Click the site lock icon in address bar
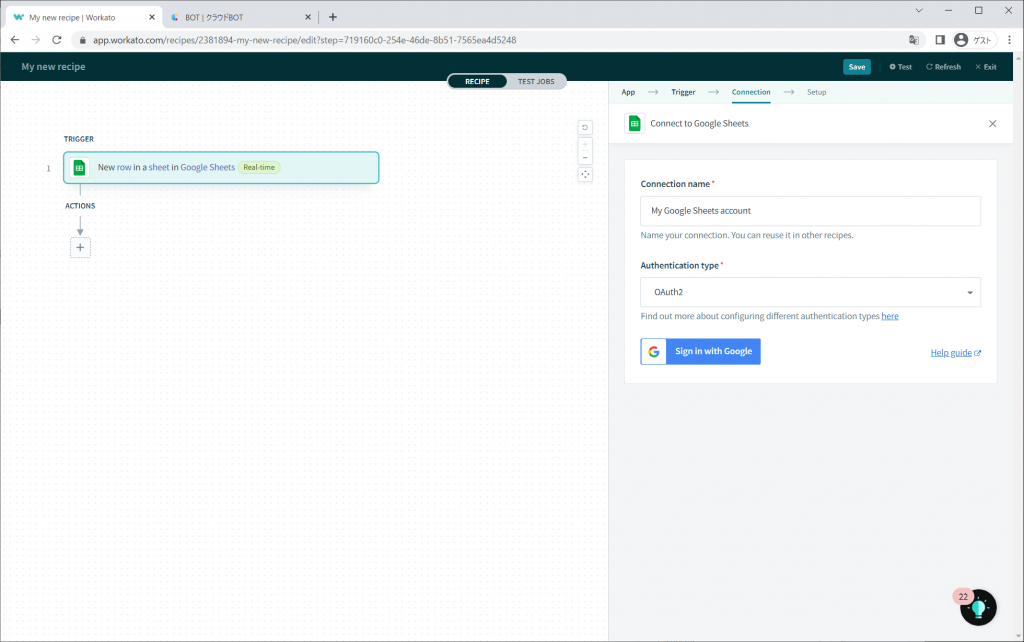Image resolution: width=1024 pixels, height=642 pixels. [82, 40]
